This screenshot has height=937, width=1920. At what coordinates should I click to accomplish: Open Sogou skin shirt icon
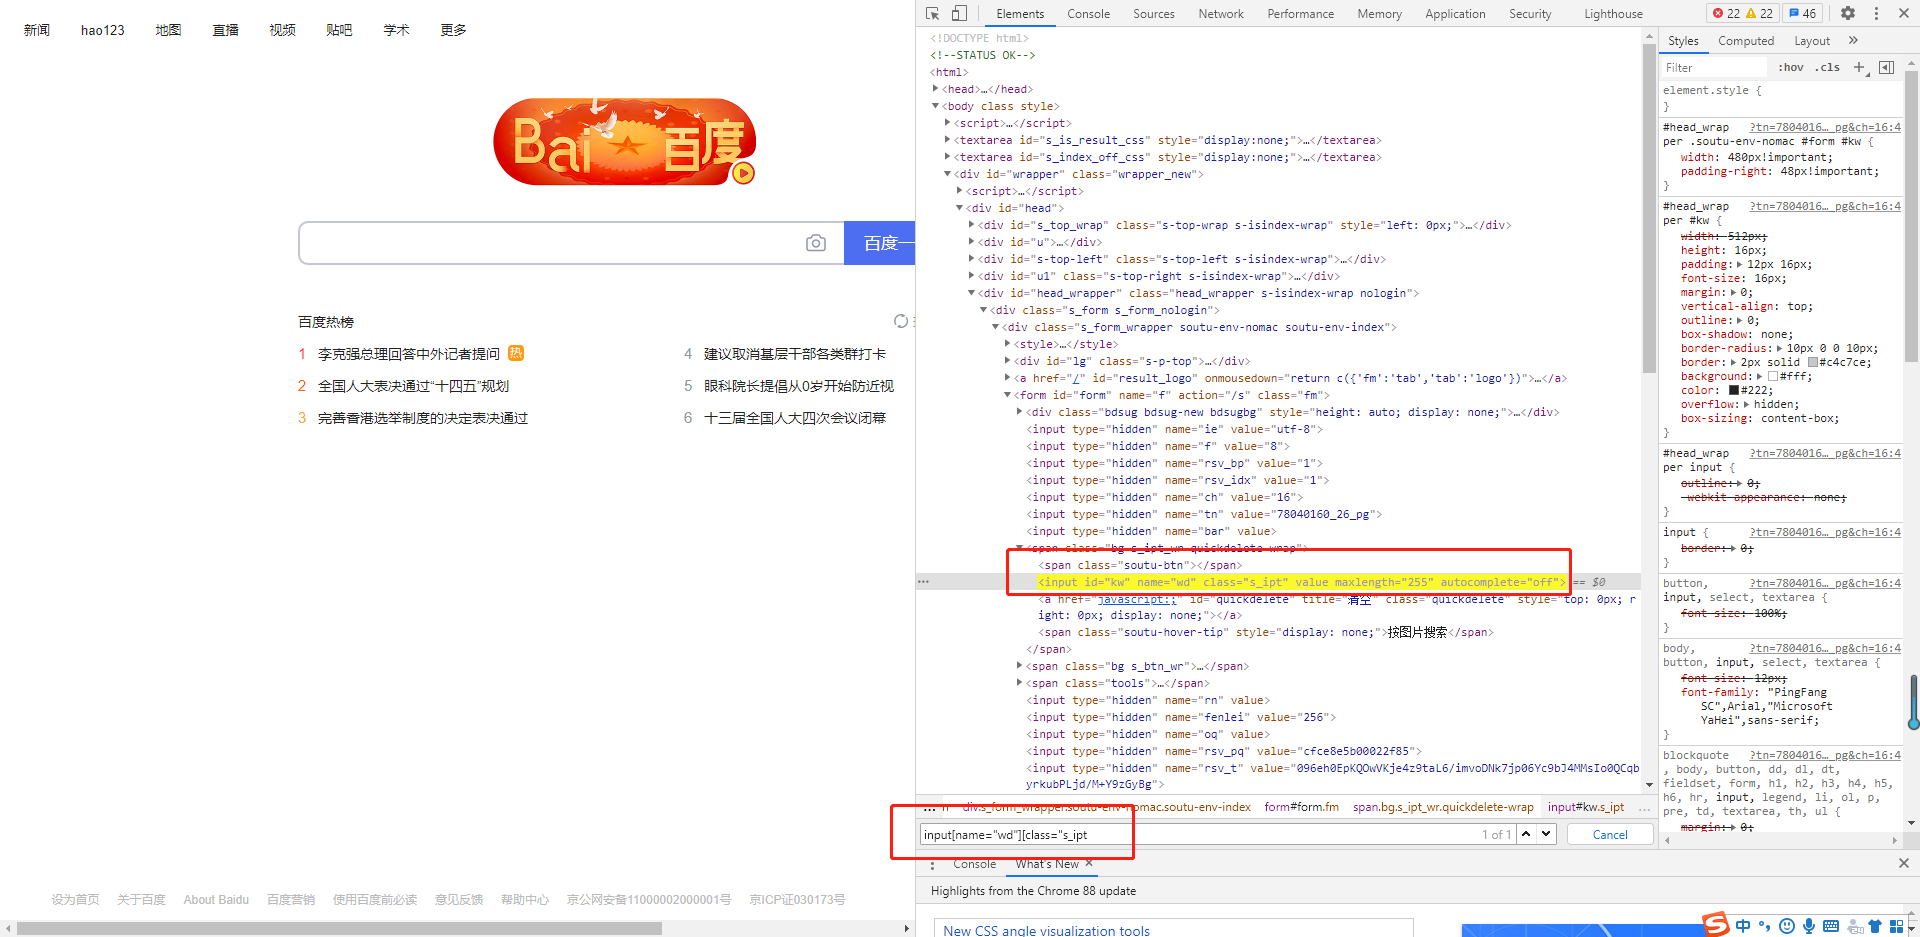[1875, 926]
